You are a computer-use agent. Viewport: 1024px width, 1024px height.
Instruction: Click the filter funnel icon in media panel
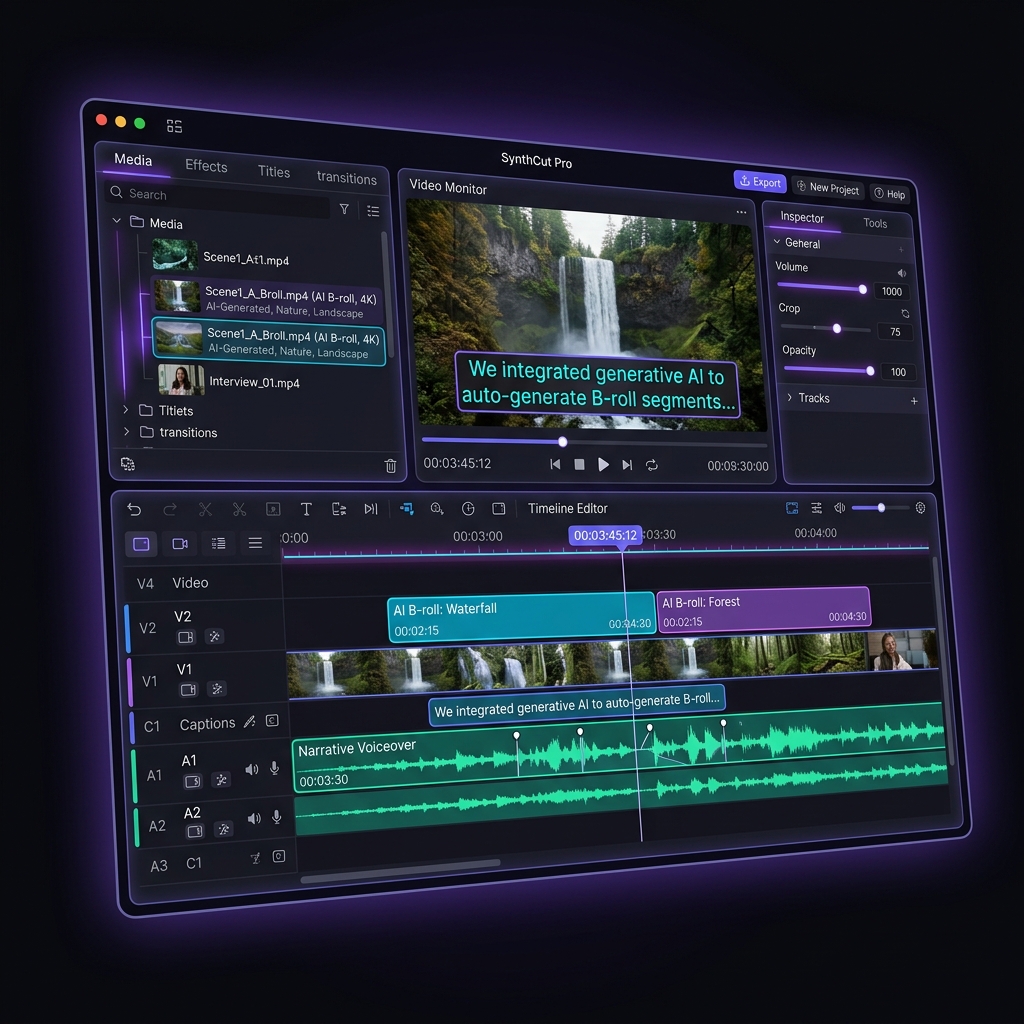point(344,209)
